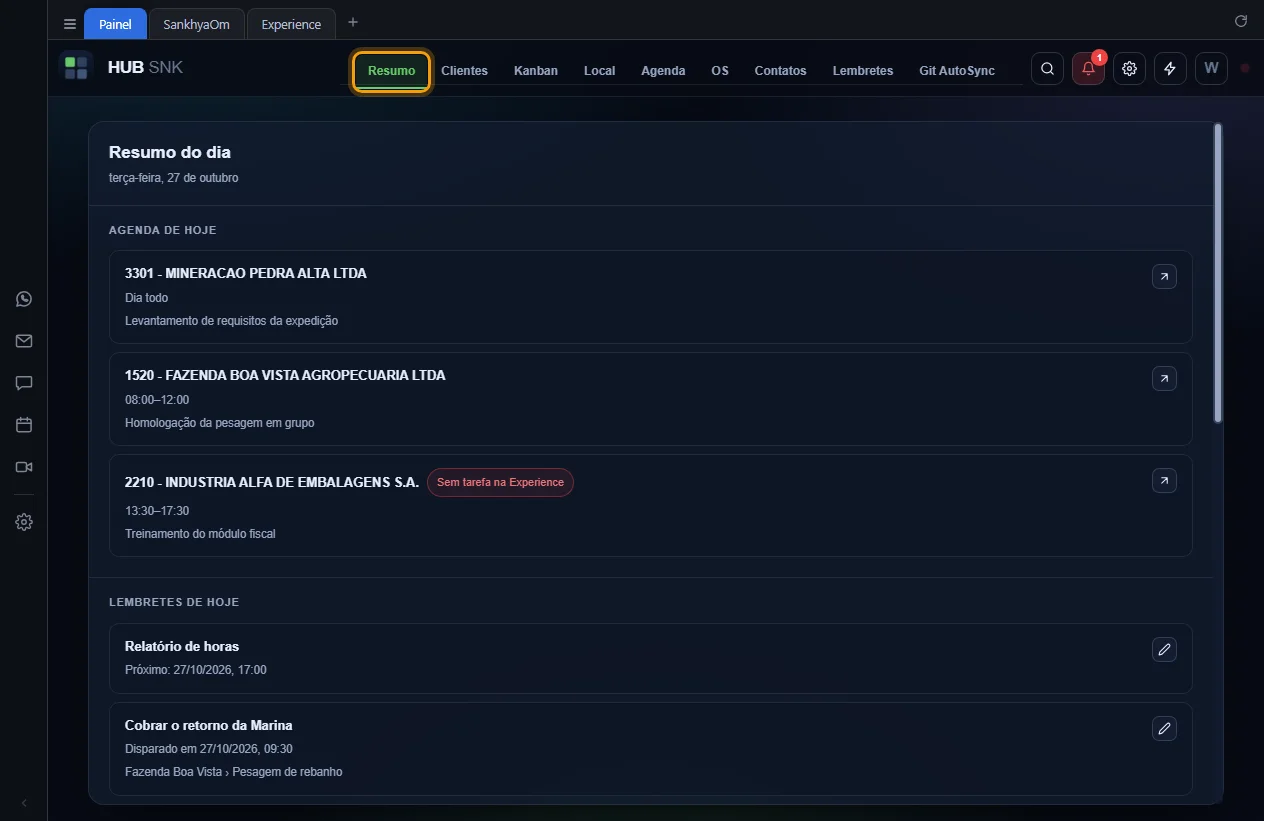This screenshot has height=821, width=1264.
Task: Click the 13:30–17:30 time text
Action: click(157, 511)
